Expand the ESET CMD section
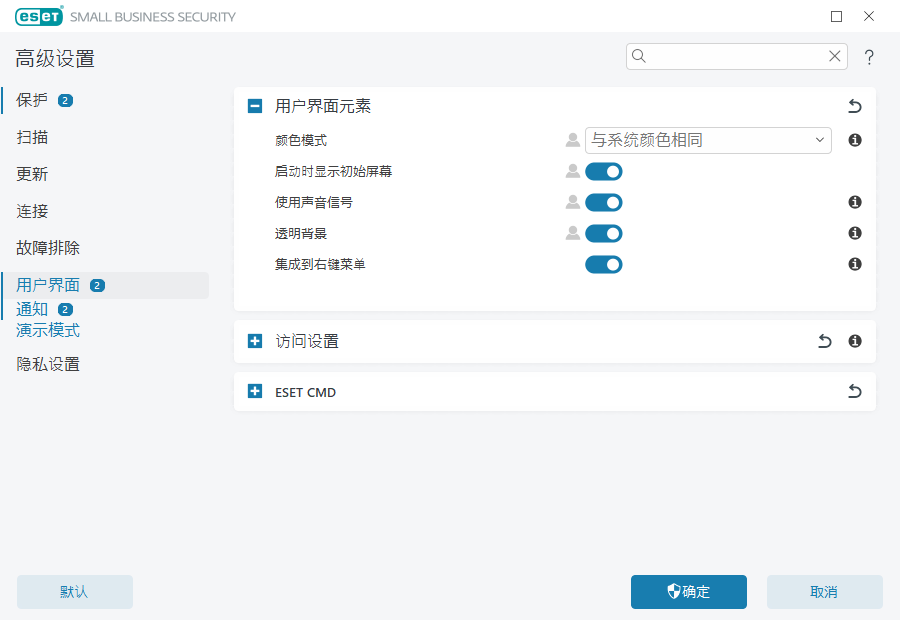This screenshot has width=900, height=620. (x=254, y=391)
